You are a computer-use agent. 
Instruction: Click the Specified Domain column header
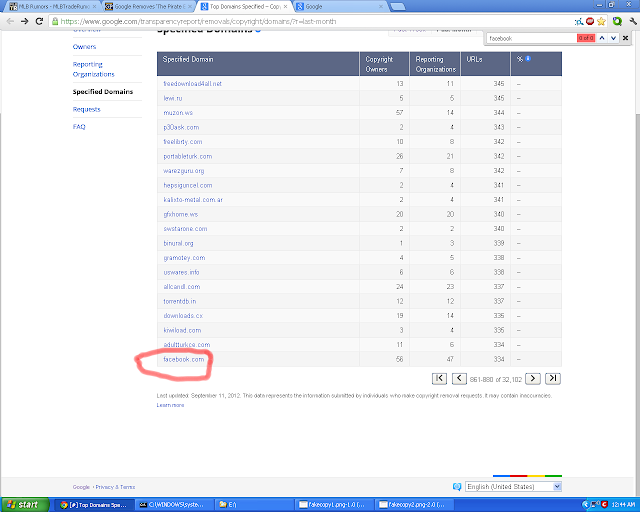[x=258, y=64]
